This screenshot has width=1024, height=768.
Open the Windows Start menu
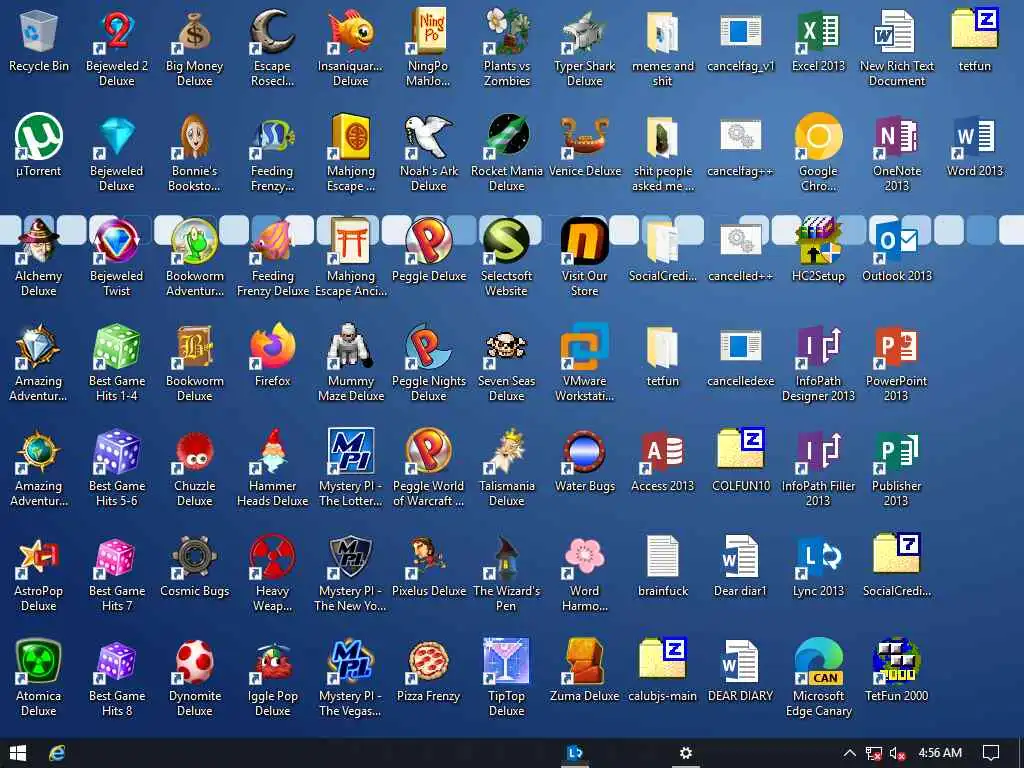pyautogui.click(x=18, y=753)
